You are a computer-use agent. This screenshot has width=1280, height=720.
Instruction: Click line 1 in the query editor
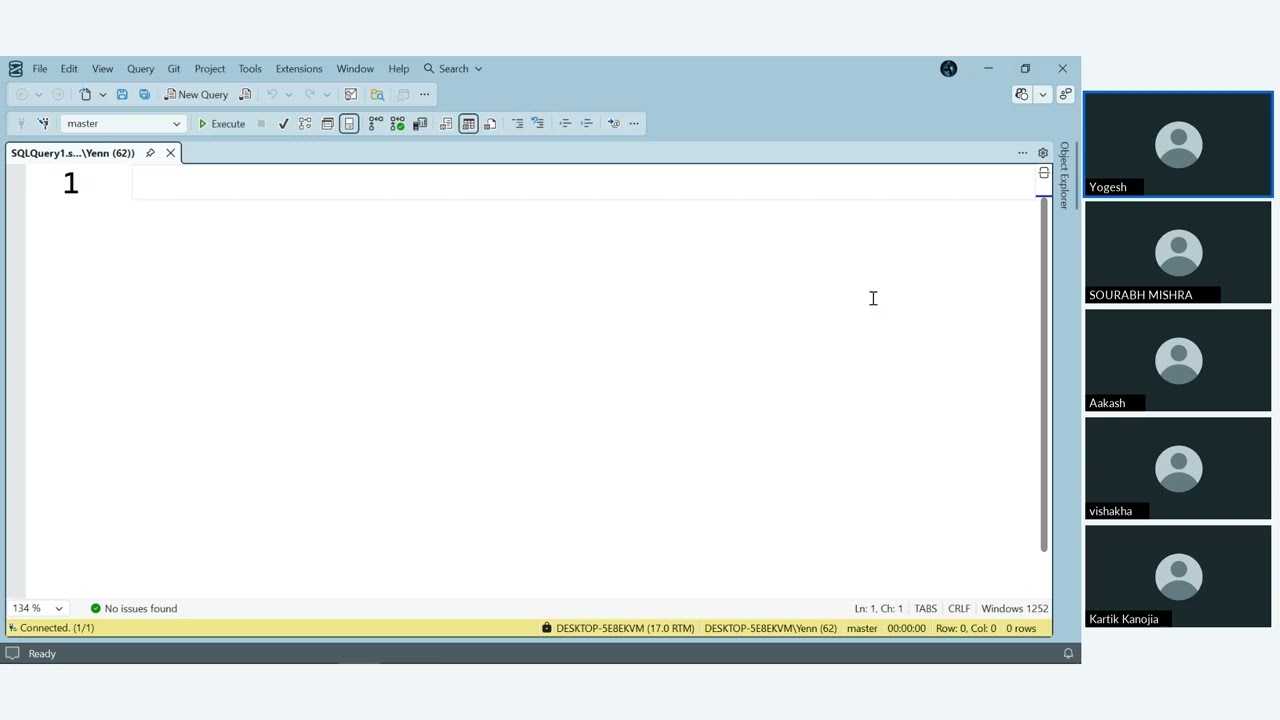585,183
